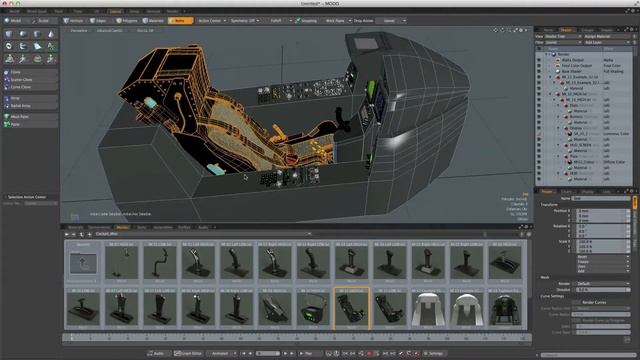Screen dimensions: 640x360
Task: Switch to the Shader tab in right panel
Action: [566, 30]
